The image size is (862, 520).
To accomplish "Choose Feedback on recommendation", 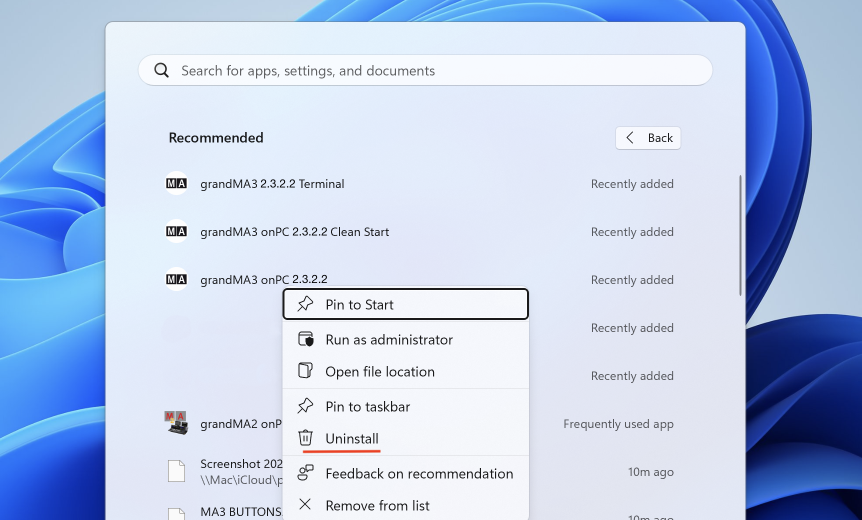I will 406,474.
